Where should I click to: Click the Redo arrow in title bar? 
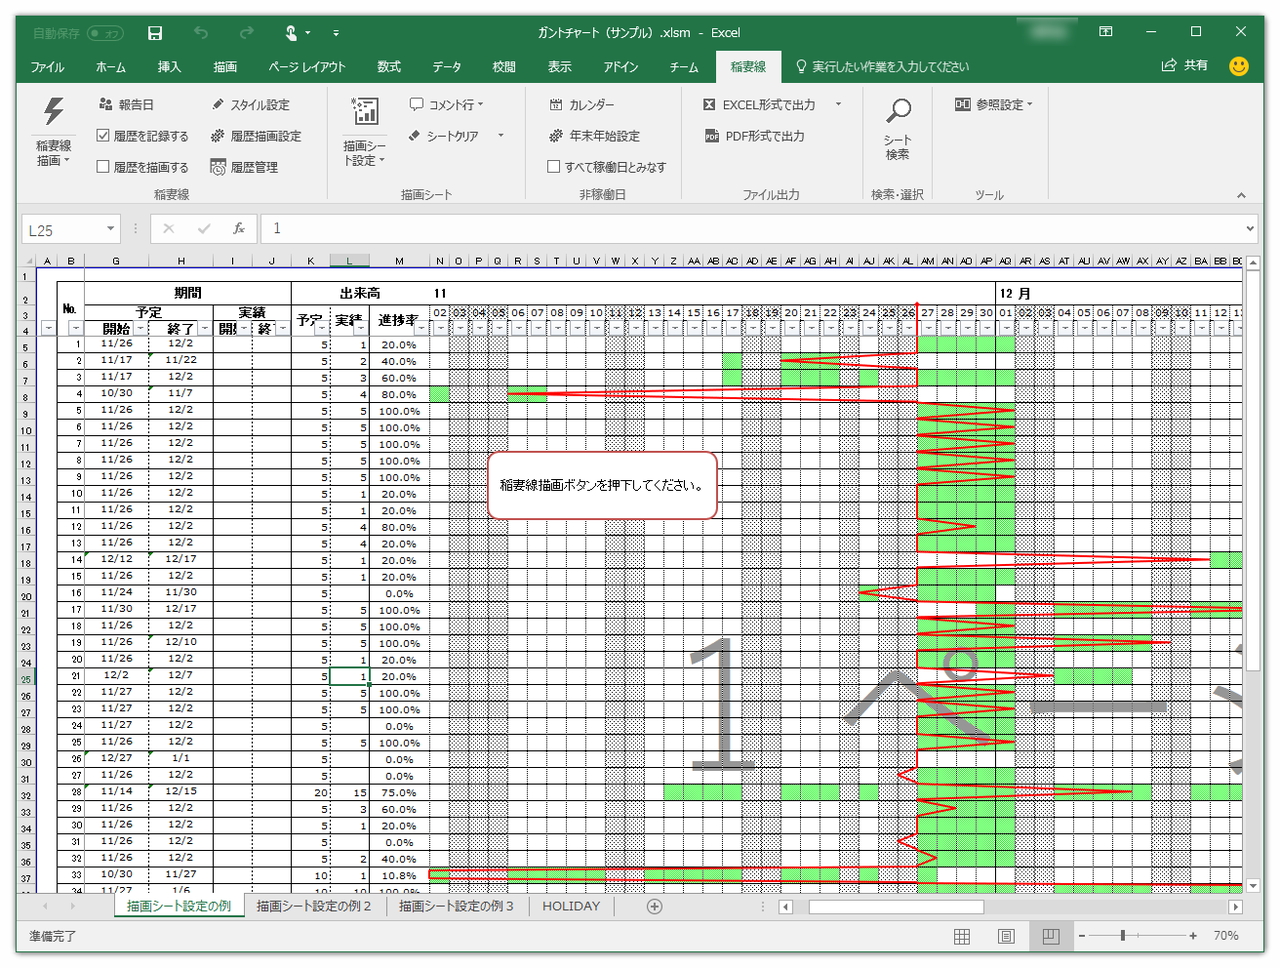coord(246,33)
